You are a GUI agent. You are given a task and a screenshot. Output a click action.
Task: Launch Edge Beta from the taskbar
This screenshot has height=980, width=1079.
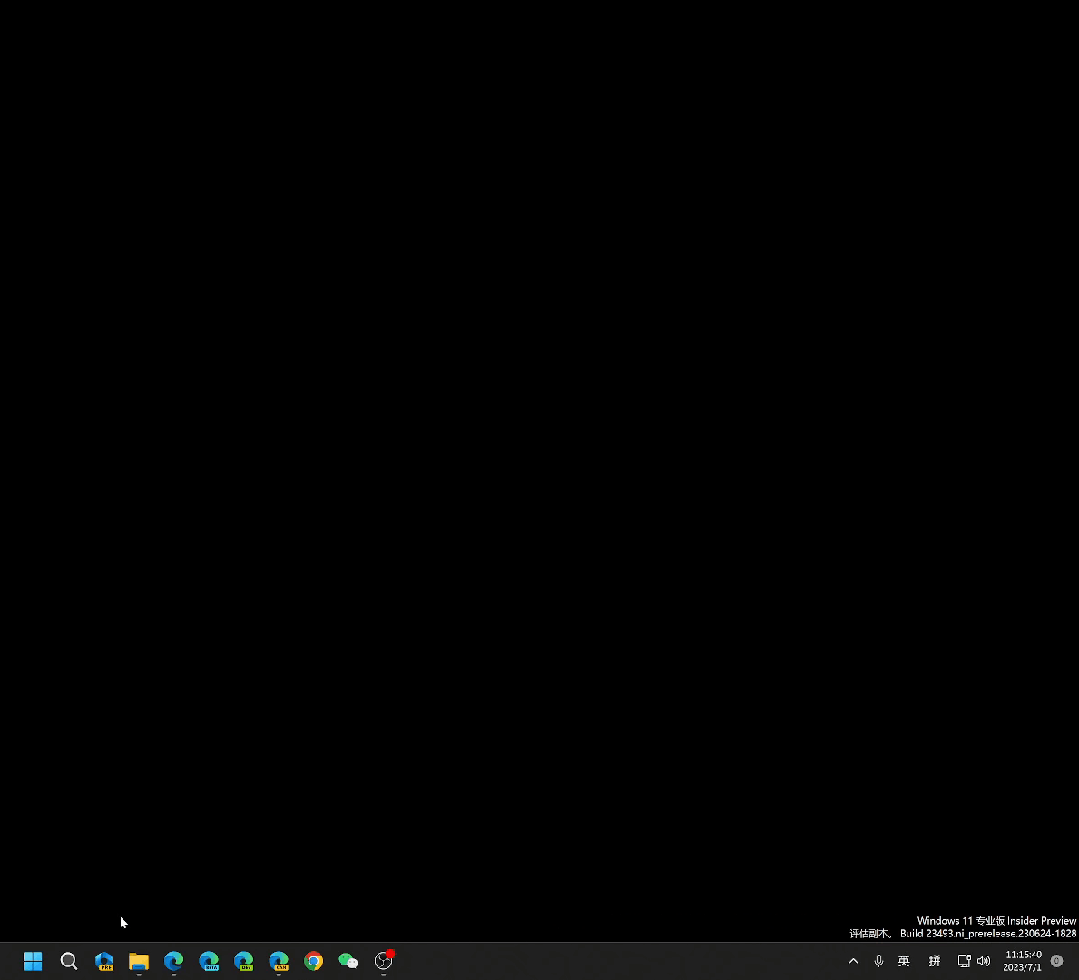point(209,961)
